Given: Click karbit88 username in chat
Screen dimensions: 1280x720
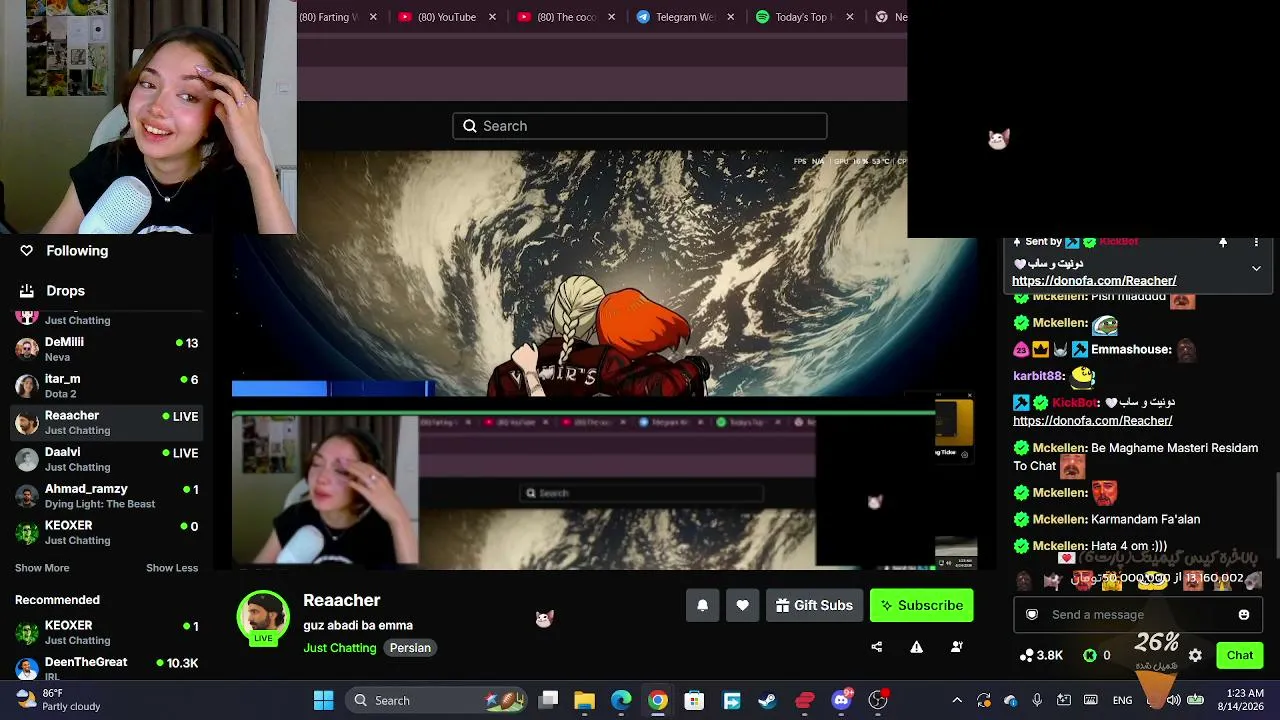Looking at the screenshot, I should [1039, 376].
